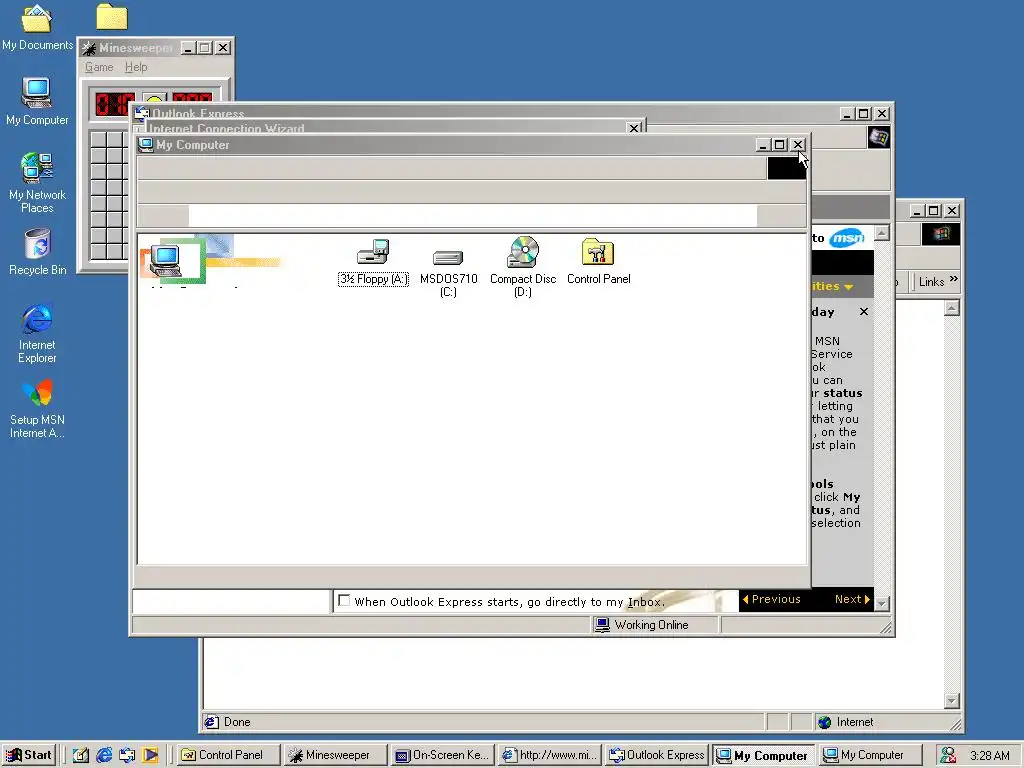The image size is (1024, 768).
Task: Click Next in Outlook Express tips
Action: point(852,600)
